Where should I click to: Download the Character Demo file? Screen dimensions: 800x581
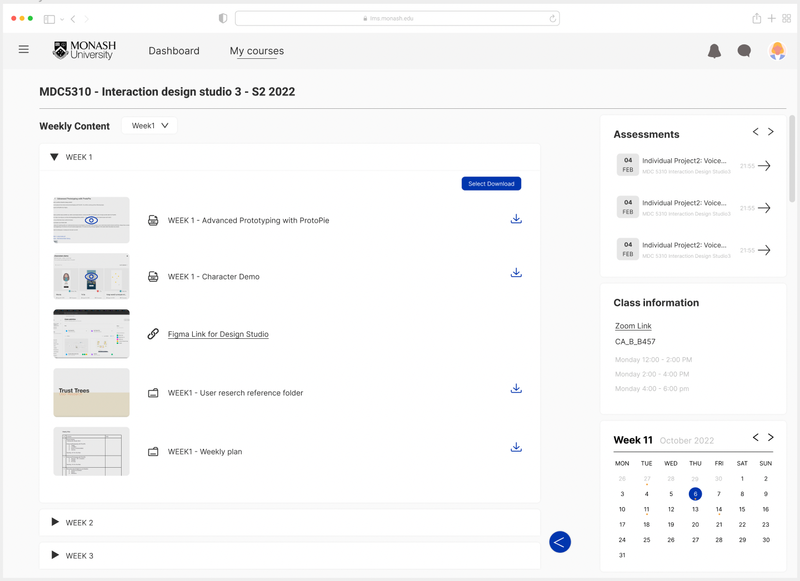pyautogui.click(x=516, y=273)
